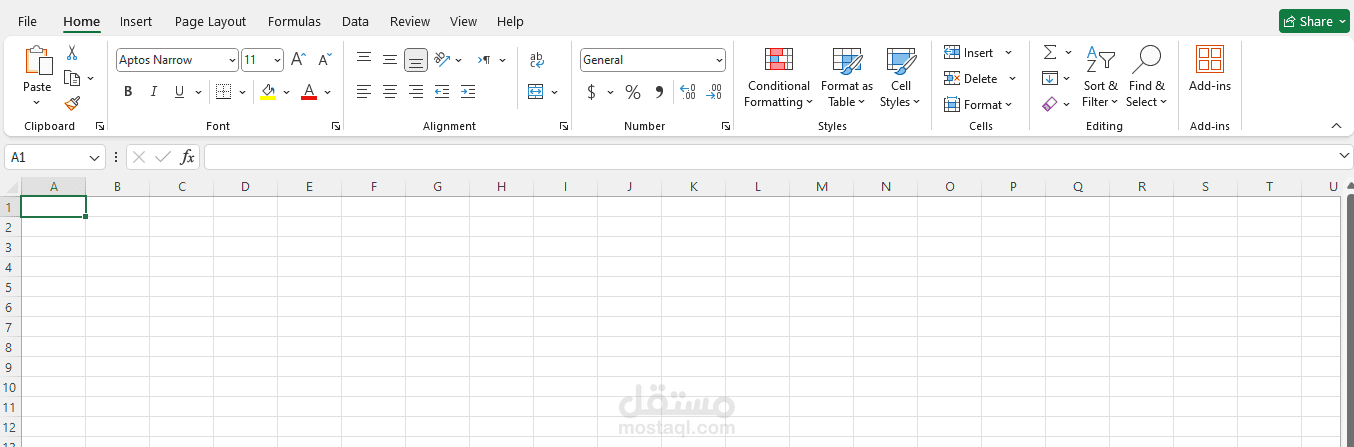1354x447 pixels.
Task: Open Font dialog launcher
Action: pyautogui.click(x=335, y=126)
